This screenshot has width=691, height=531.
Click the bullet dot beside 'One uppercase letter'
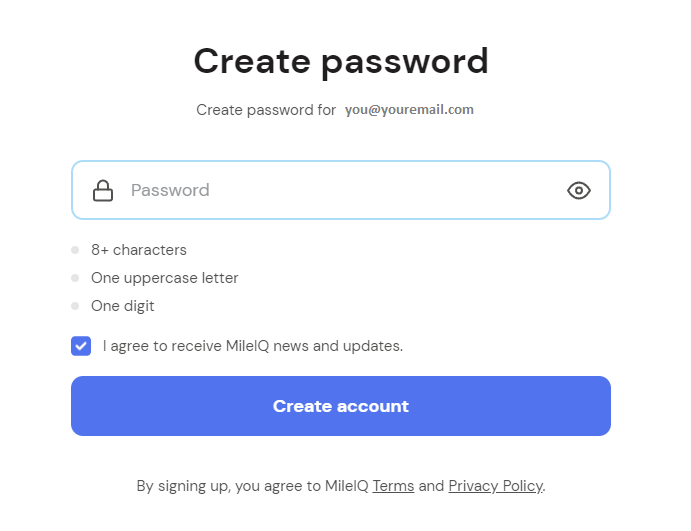75,278
